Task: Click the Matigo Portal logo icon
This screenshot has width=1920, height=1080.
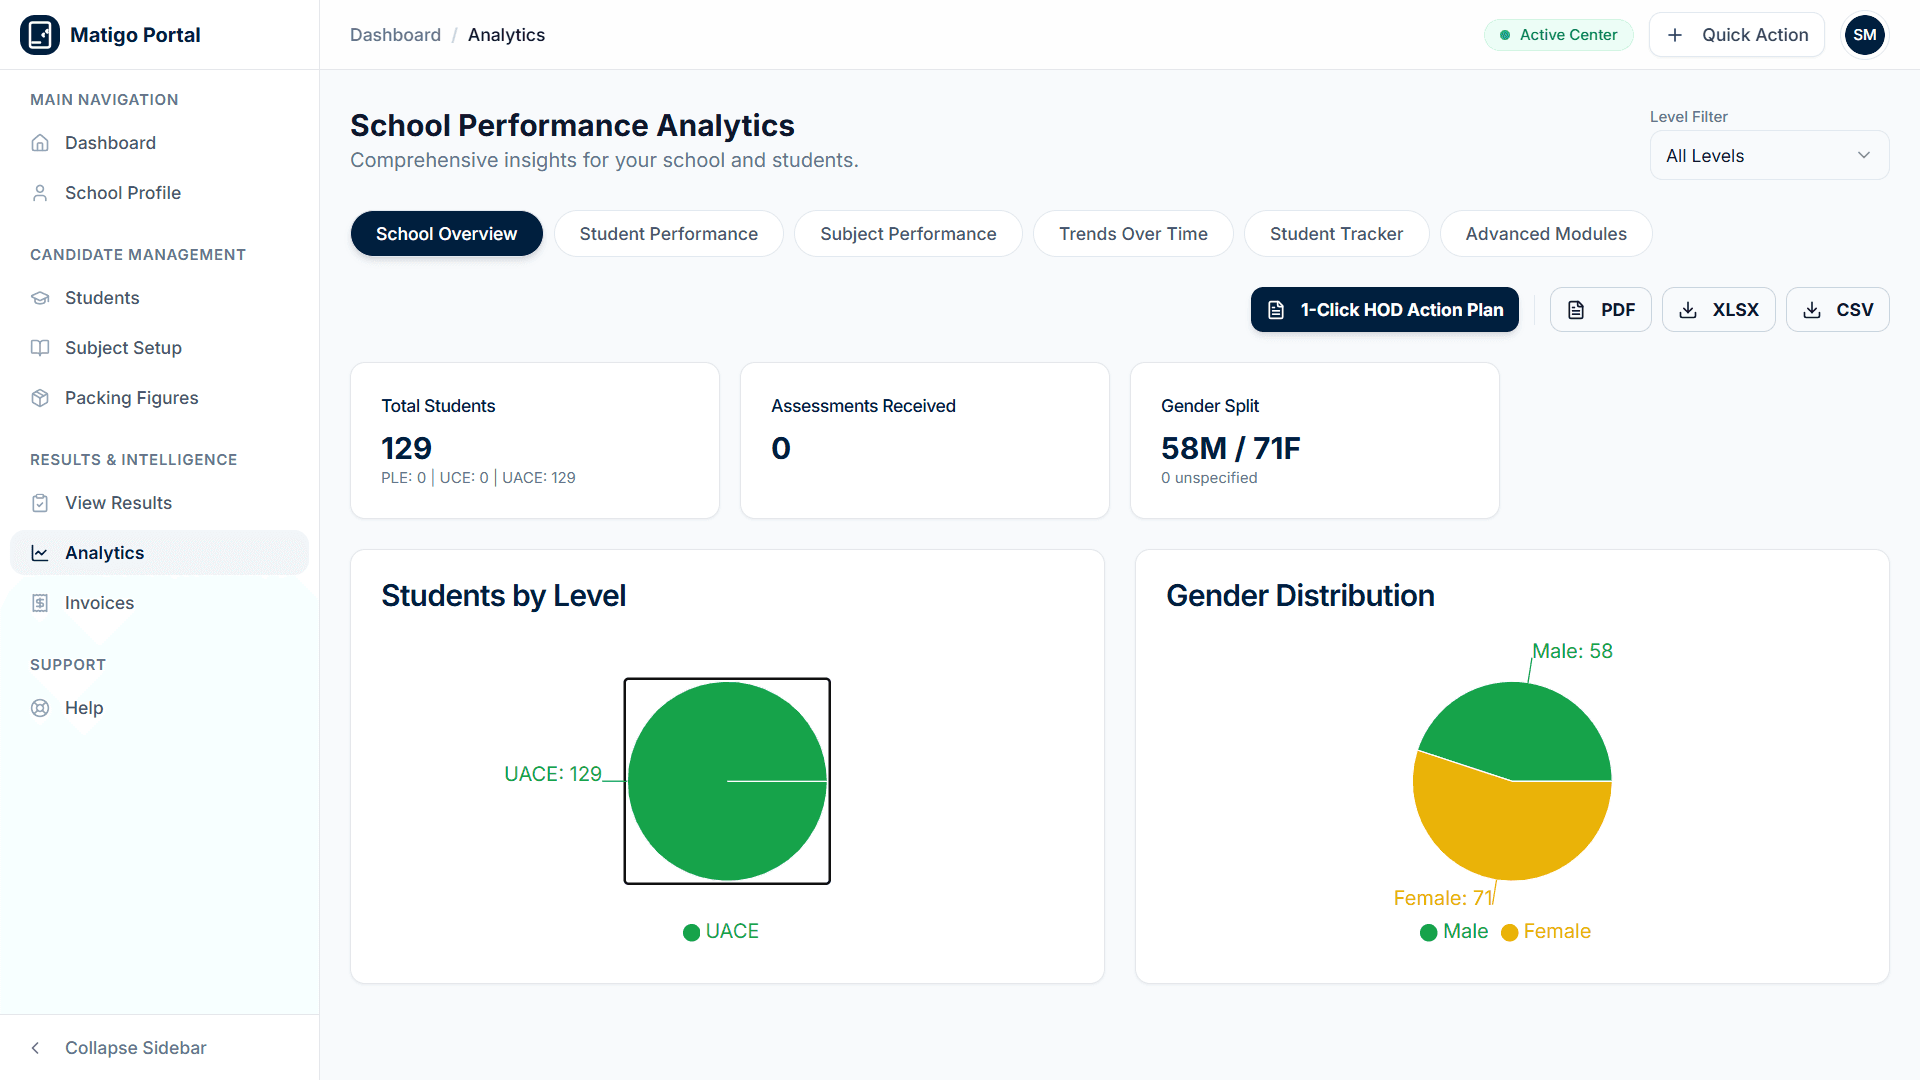Action: (x=40, y=35)
